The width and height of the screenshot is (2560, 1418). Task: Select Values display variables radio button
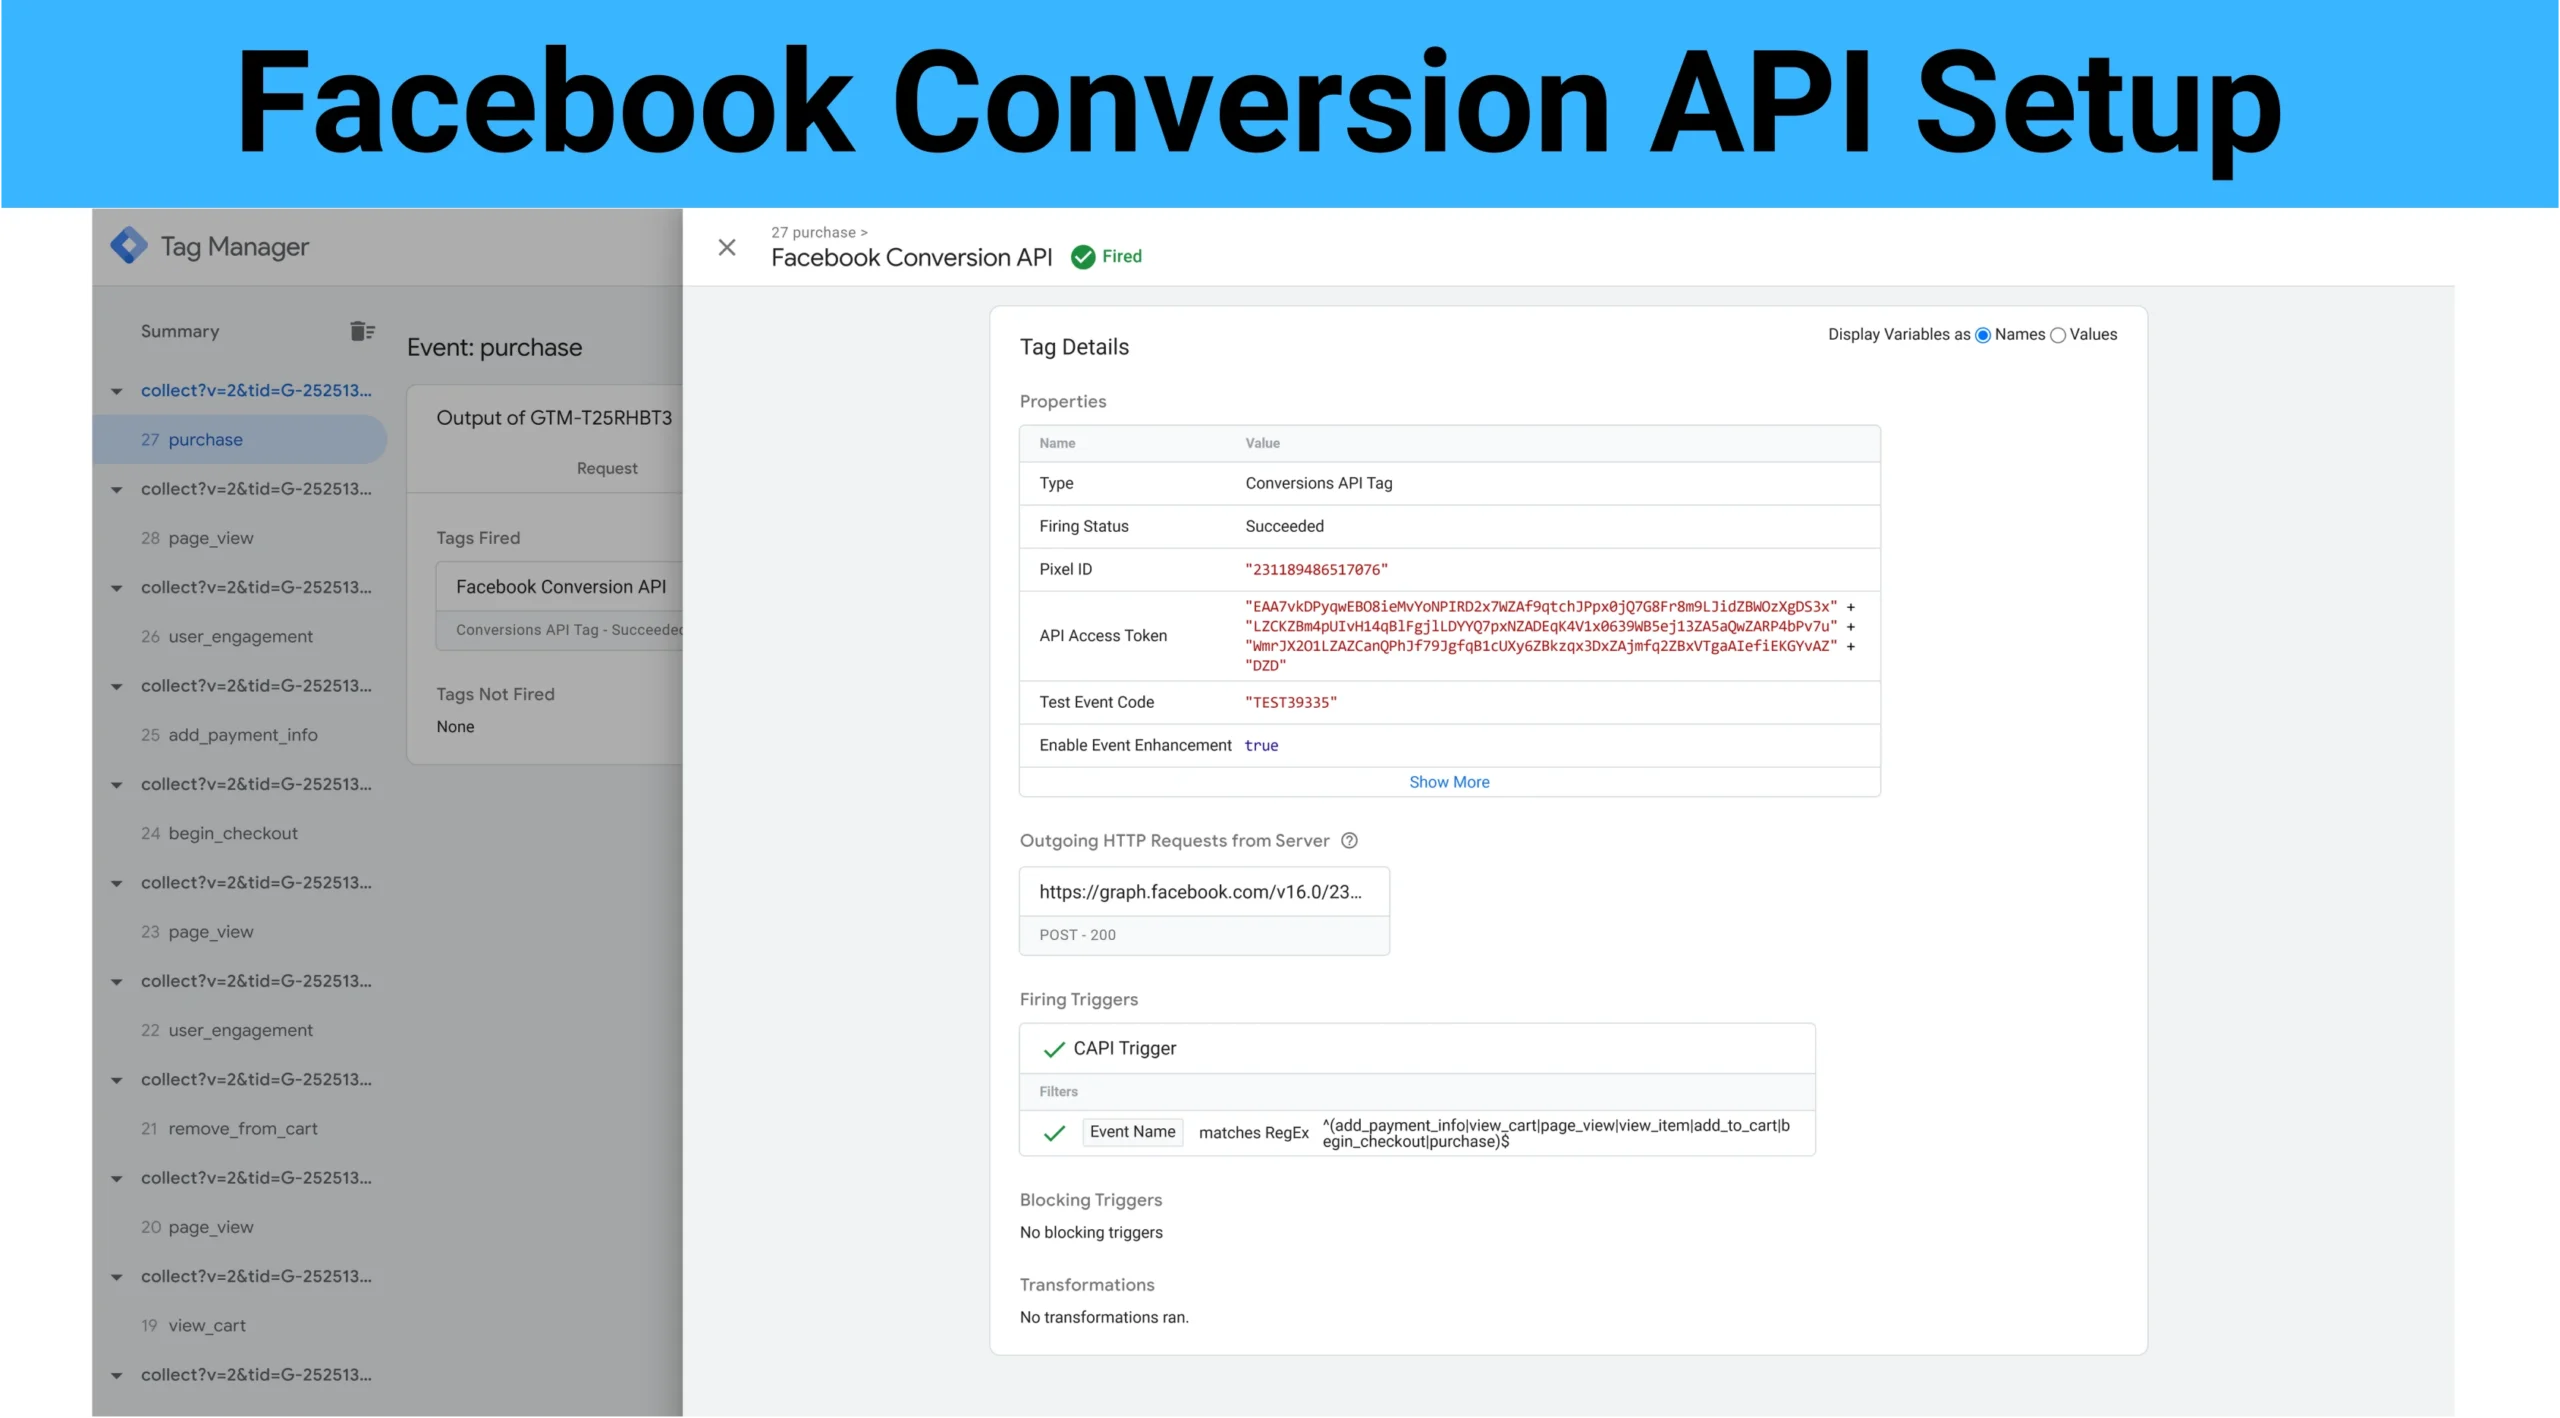point(2058,335)
